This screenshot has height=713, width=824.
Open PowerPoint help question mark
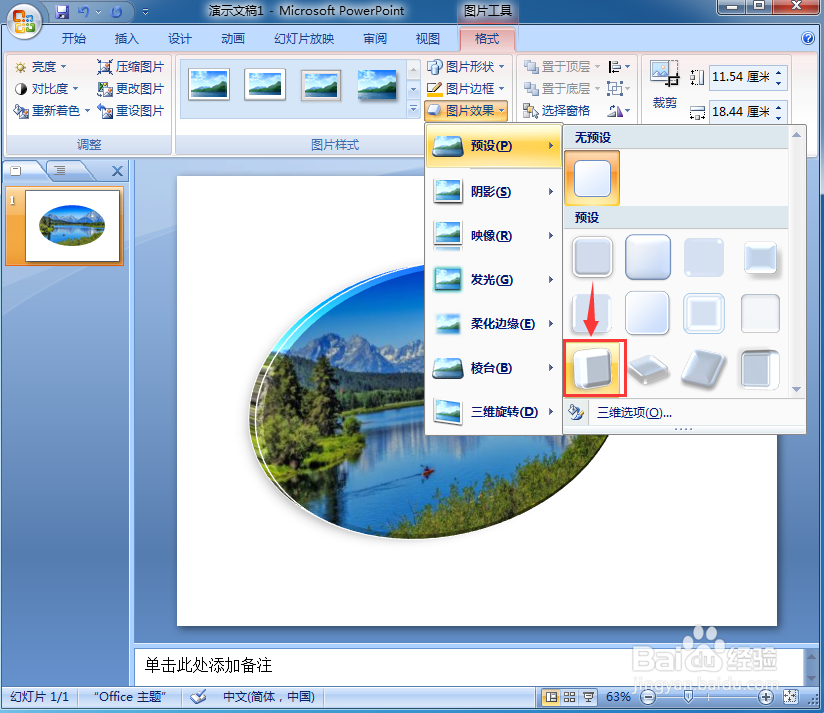click(x=808, y=38)
